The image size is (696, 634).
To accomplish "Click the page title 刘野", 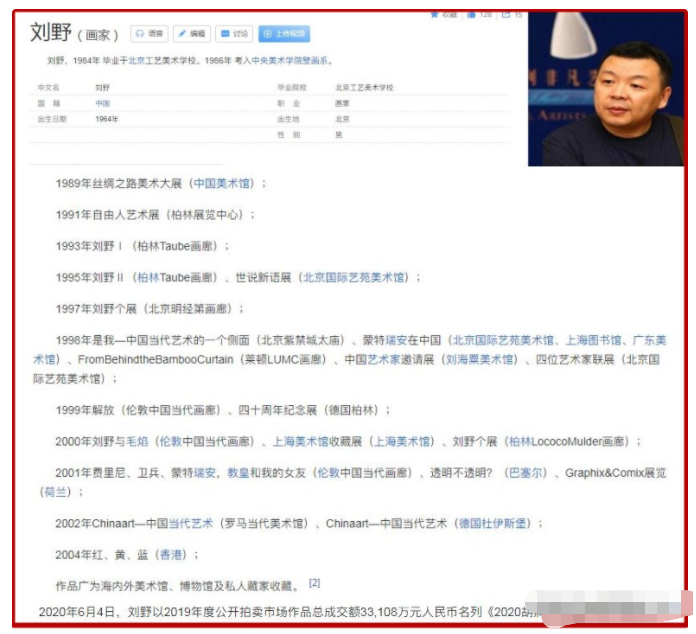I will [x=51, y=32].
